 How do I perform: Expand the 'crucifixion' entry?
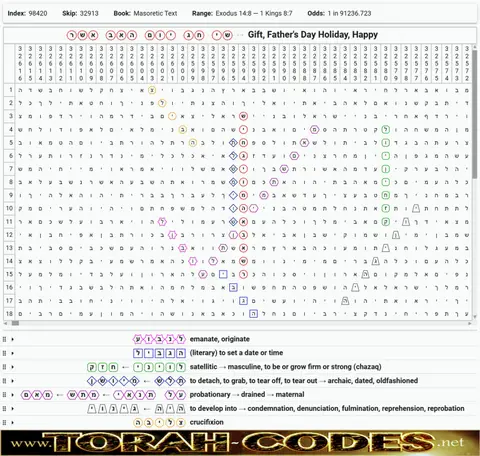(13, 422)
